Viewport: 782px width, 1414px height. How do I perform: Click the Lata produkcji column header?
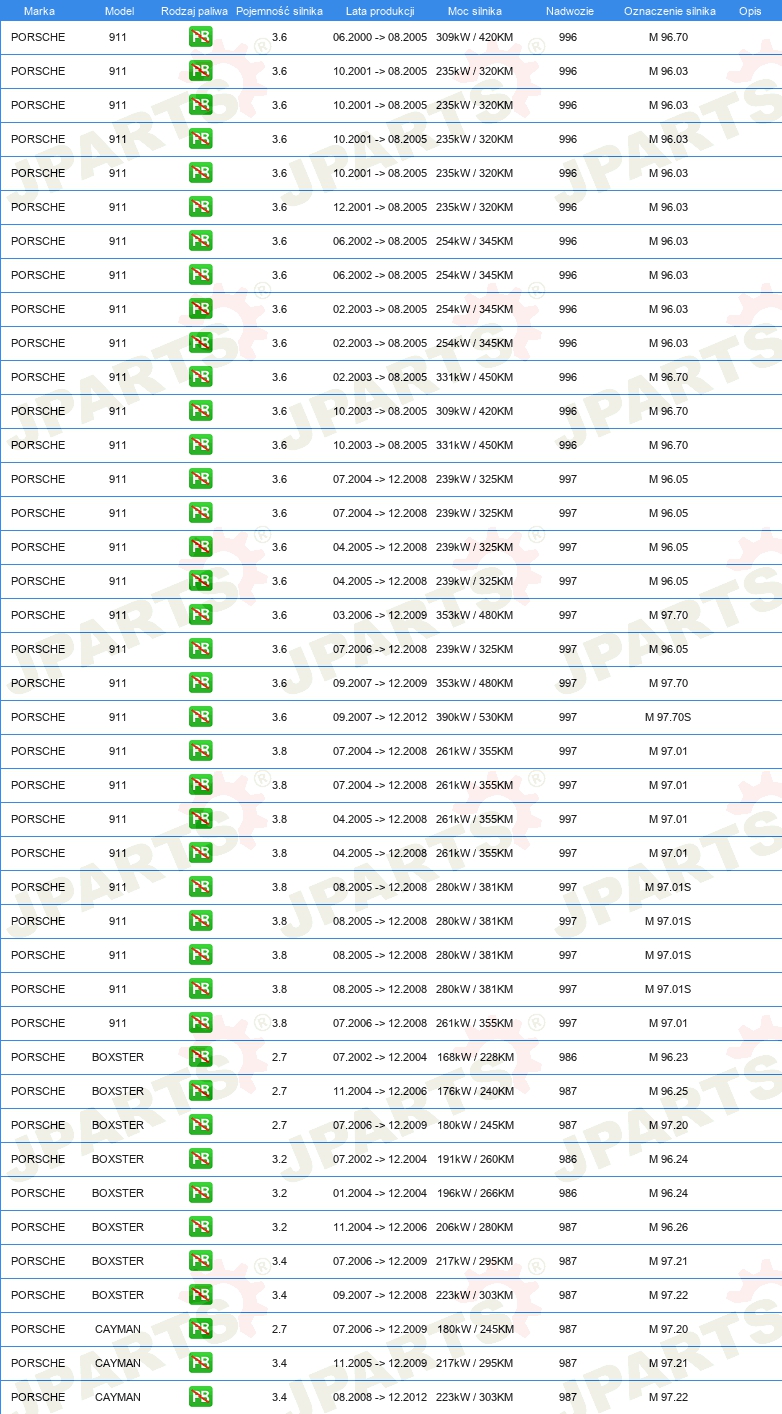tap(380, 11)
